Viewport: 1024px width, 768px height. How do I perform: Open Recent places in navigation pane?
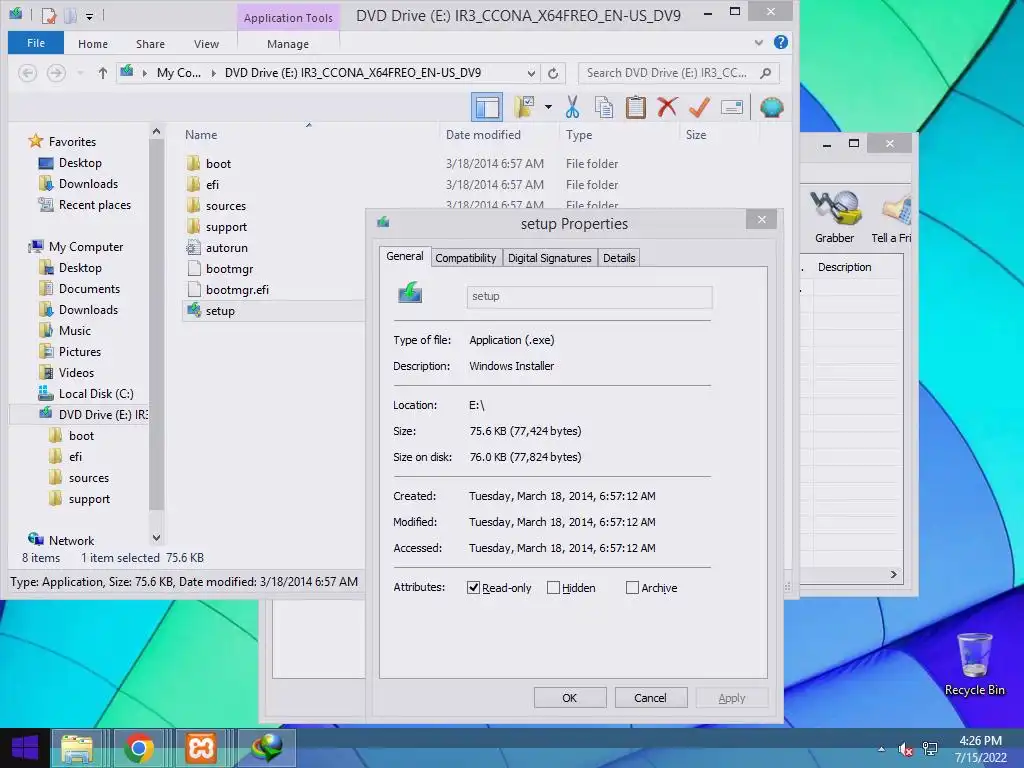[95, 205]
